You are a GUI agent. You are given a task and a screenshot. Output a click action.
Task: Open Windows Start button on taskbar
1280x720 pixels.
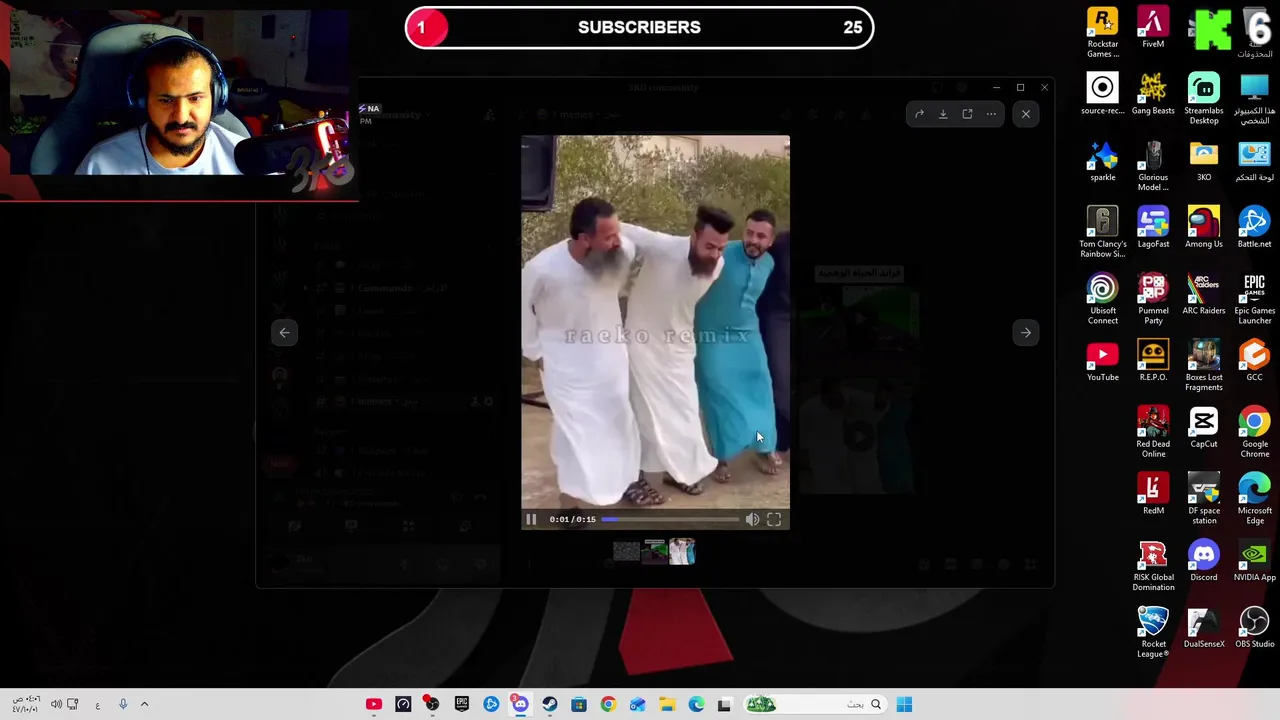(904, 704)
